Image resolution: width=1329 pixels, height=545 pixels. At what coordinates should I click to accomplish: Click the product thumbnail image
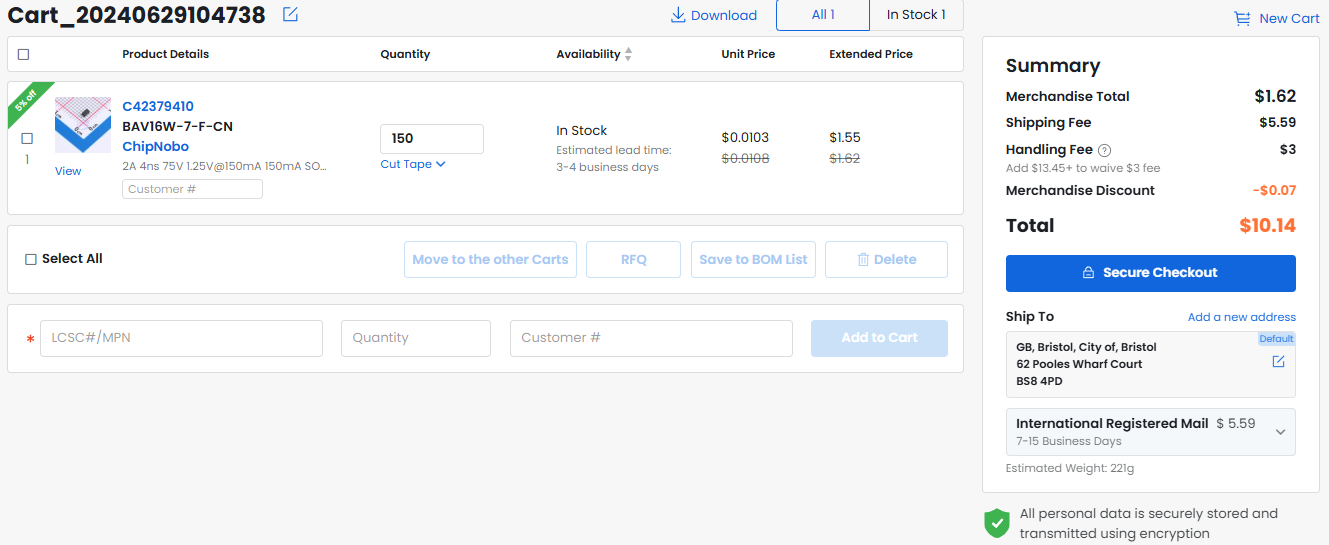coord(82,126)
